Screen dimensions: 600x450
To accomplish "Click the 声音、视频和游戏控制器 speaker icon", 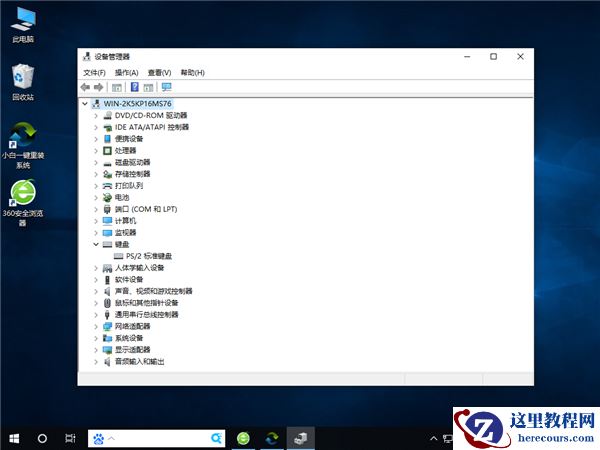I will pos(108,292).
